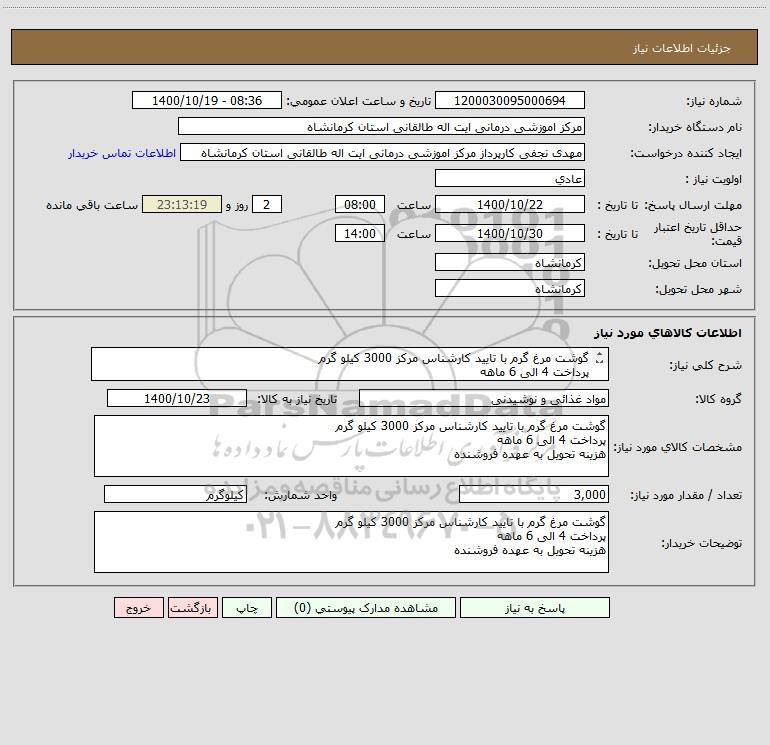
Task: Click the label 'ایجاد کننده درخواست:'
Action: pos(686,153)
